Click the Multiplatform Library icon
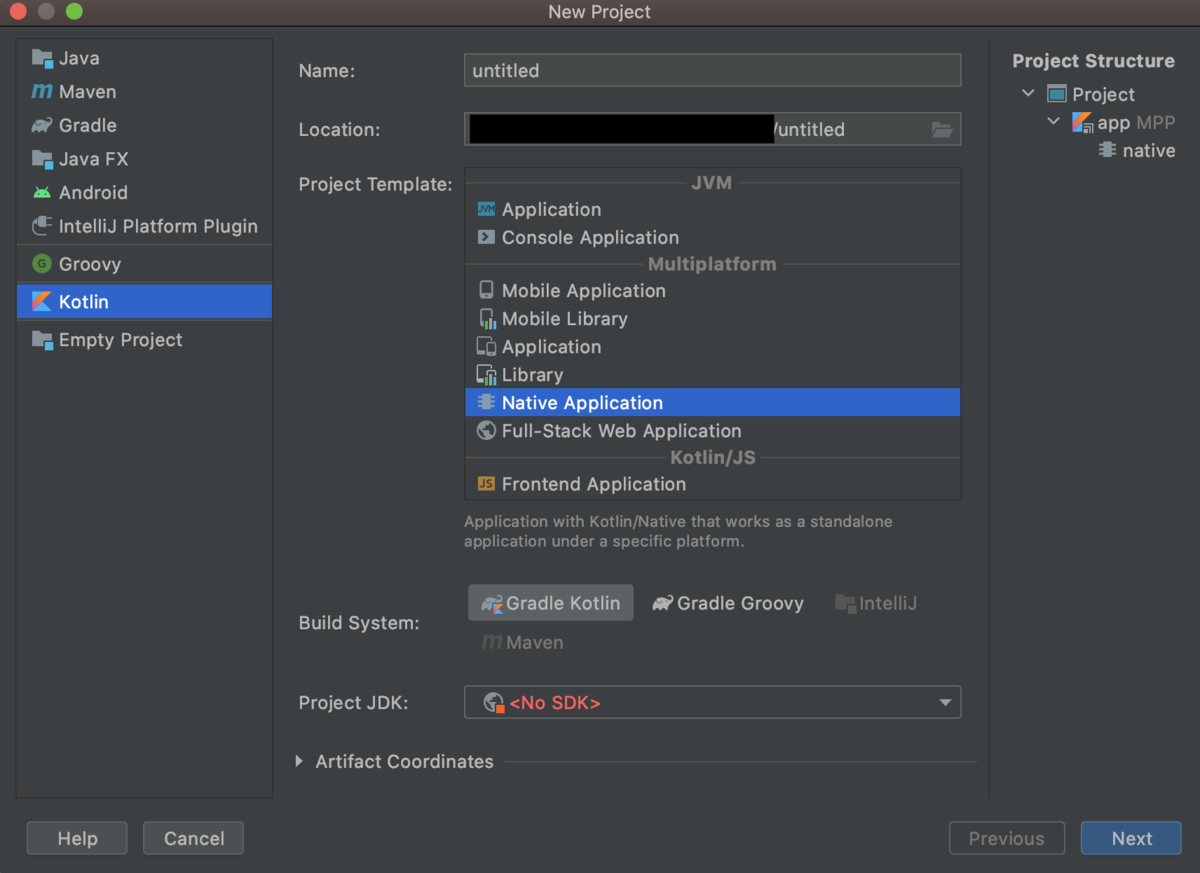The height and width of the screenshot is (873, 1200). pyautogui.click(x=487, y=375)
